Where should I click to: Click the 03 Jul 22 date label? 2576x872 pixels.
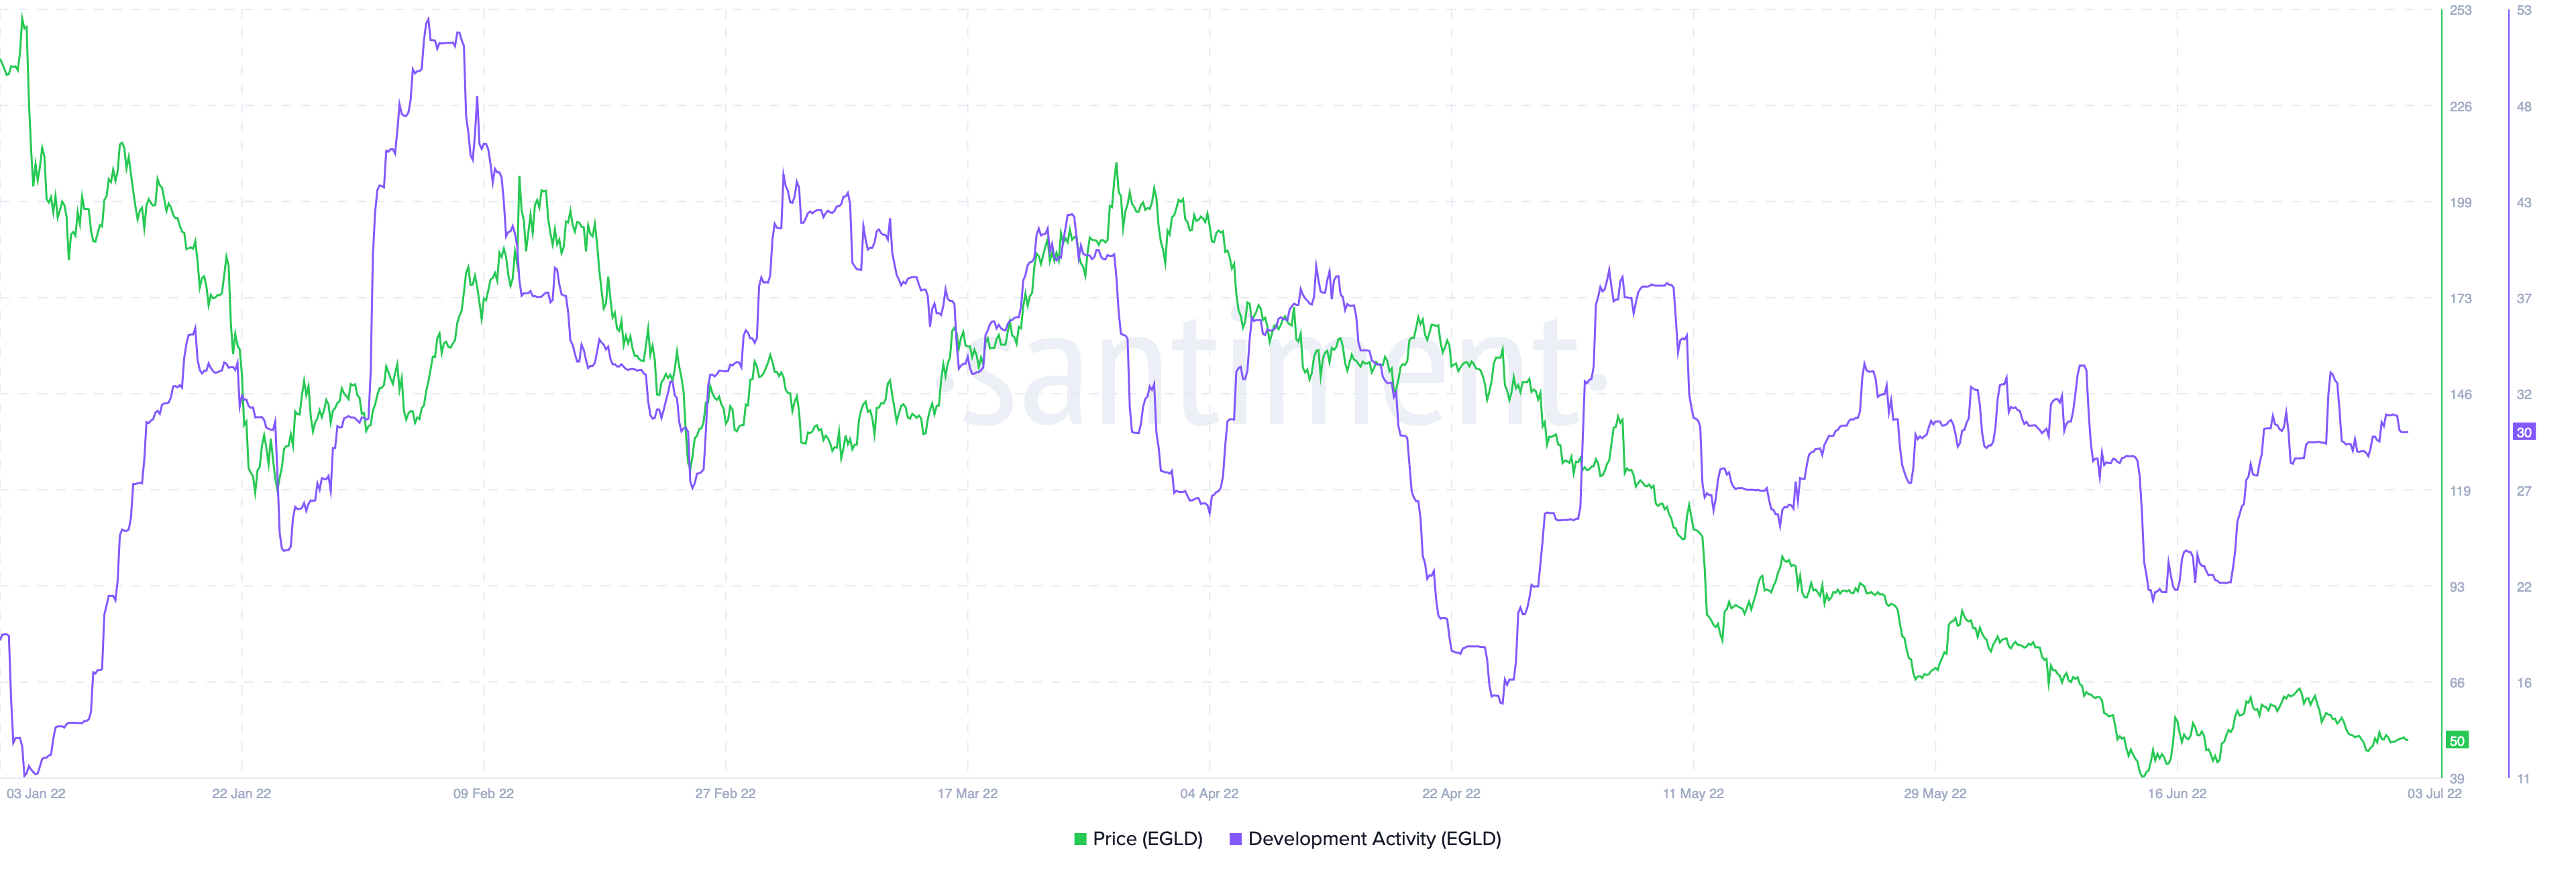pos(2434,794)
